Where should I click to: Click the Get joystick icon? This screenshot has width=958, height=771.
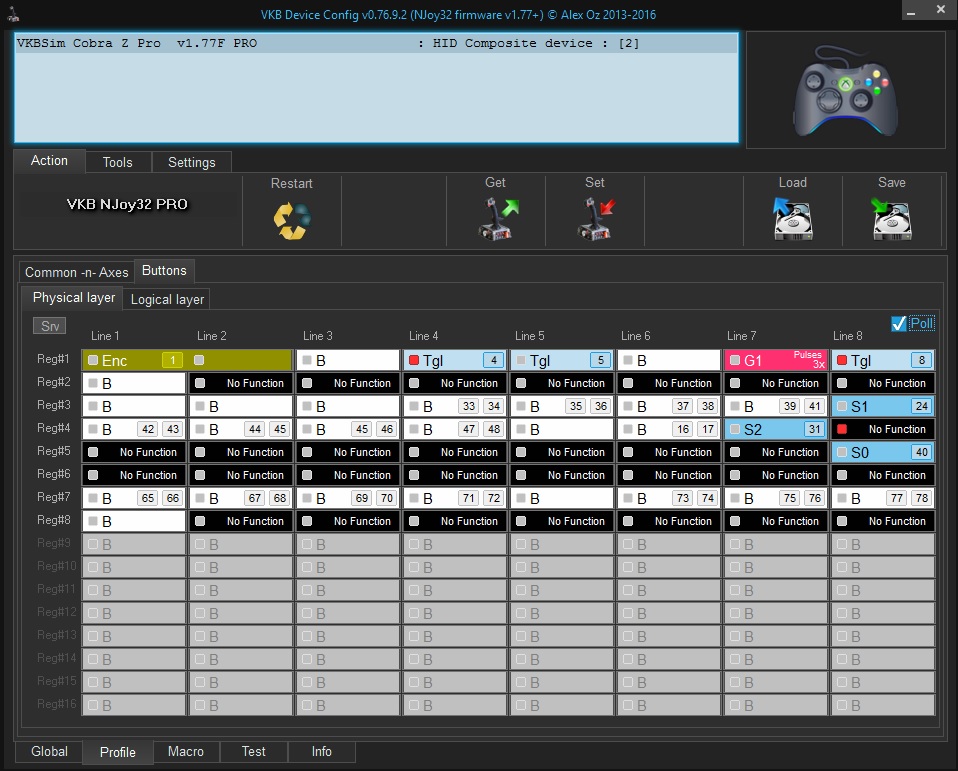click(498, 218)
